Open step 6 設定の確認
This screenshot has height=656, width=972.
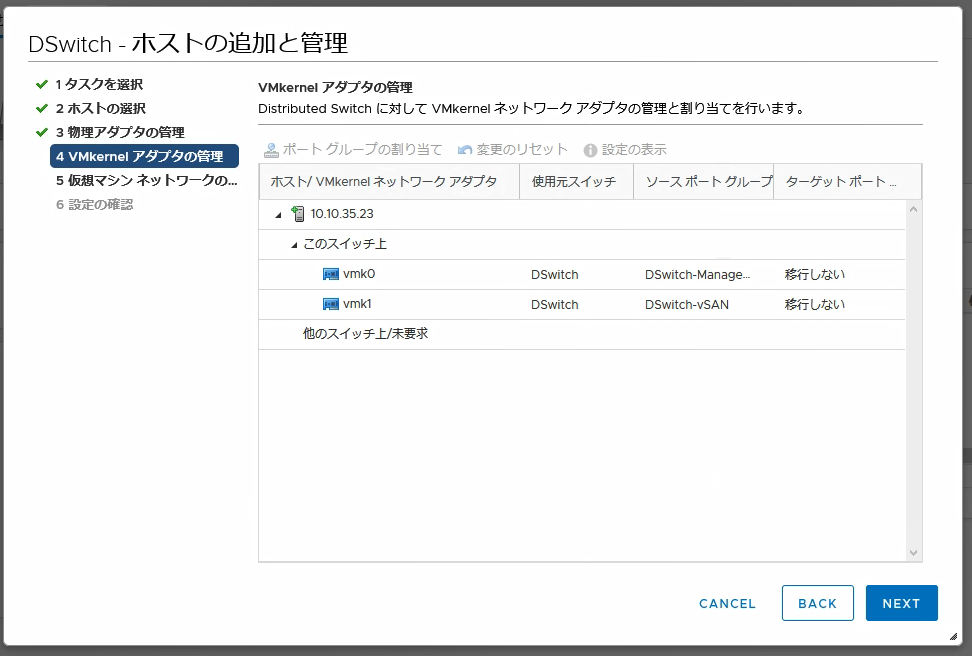94,205
